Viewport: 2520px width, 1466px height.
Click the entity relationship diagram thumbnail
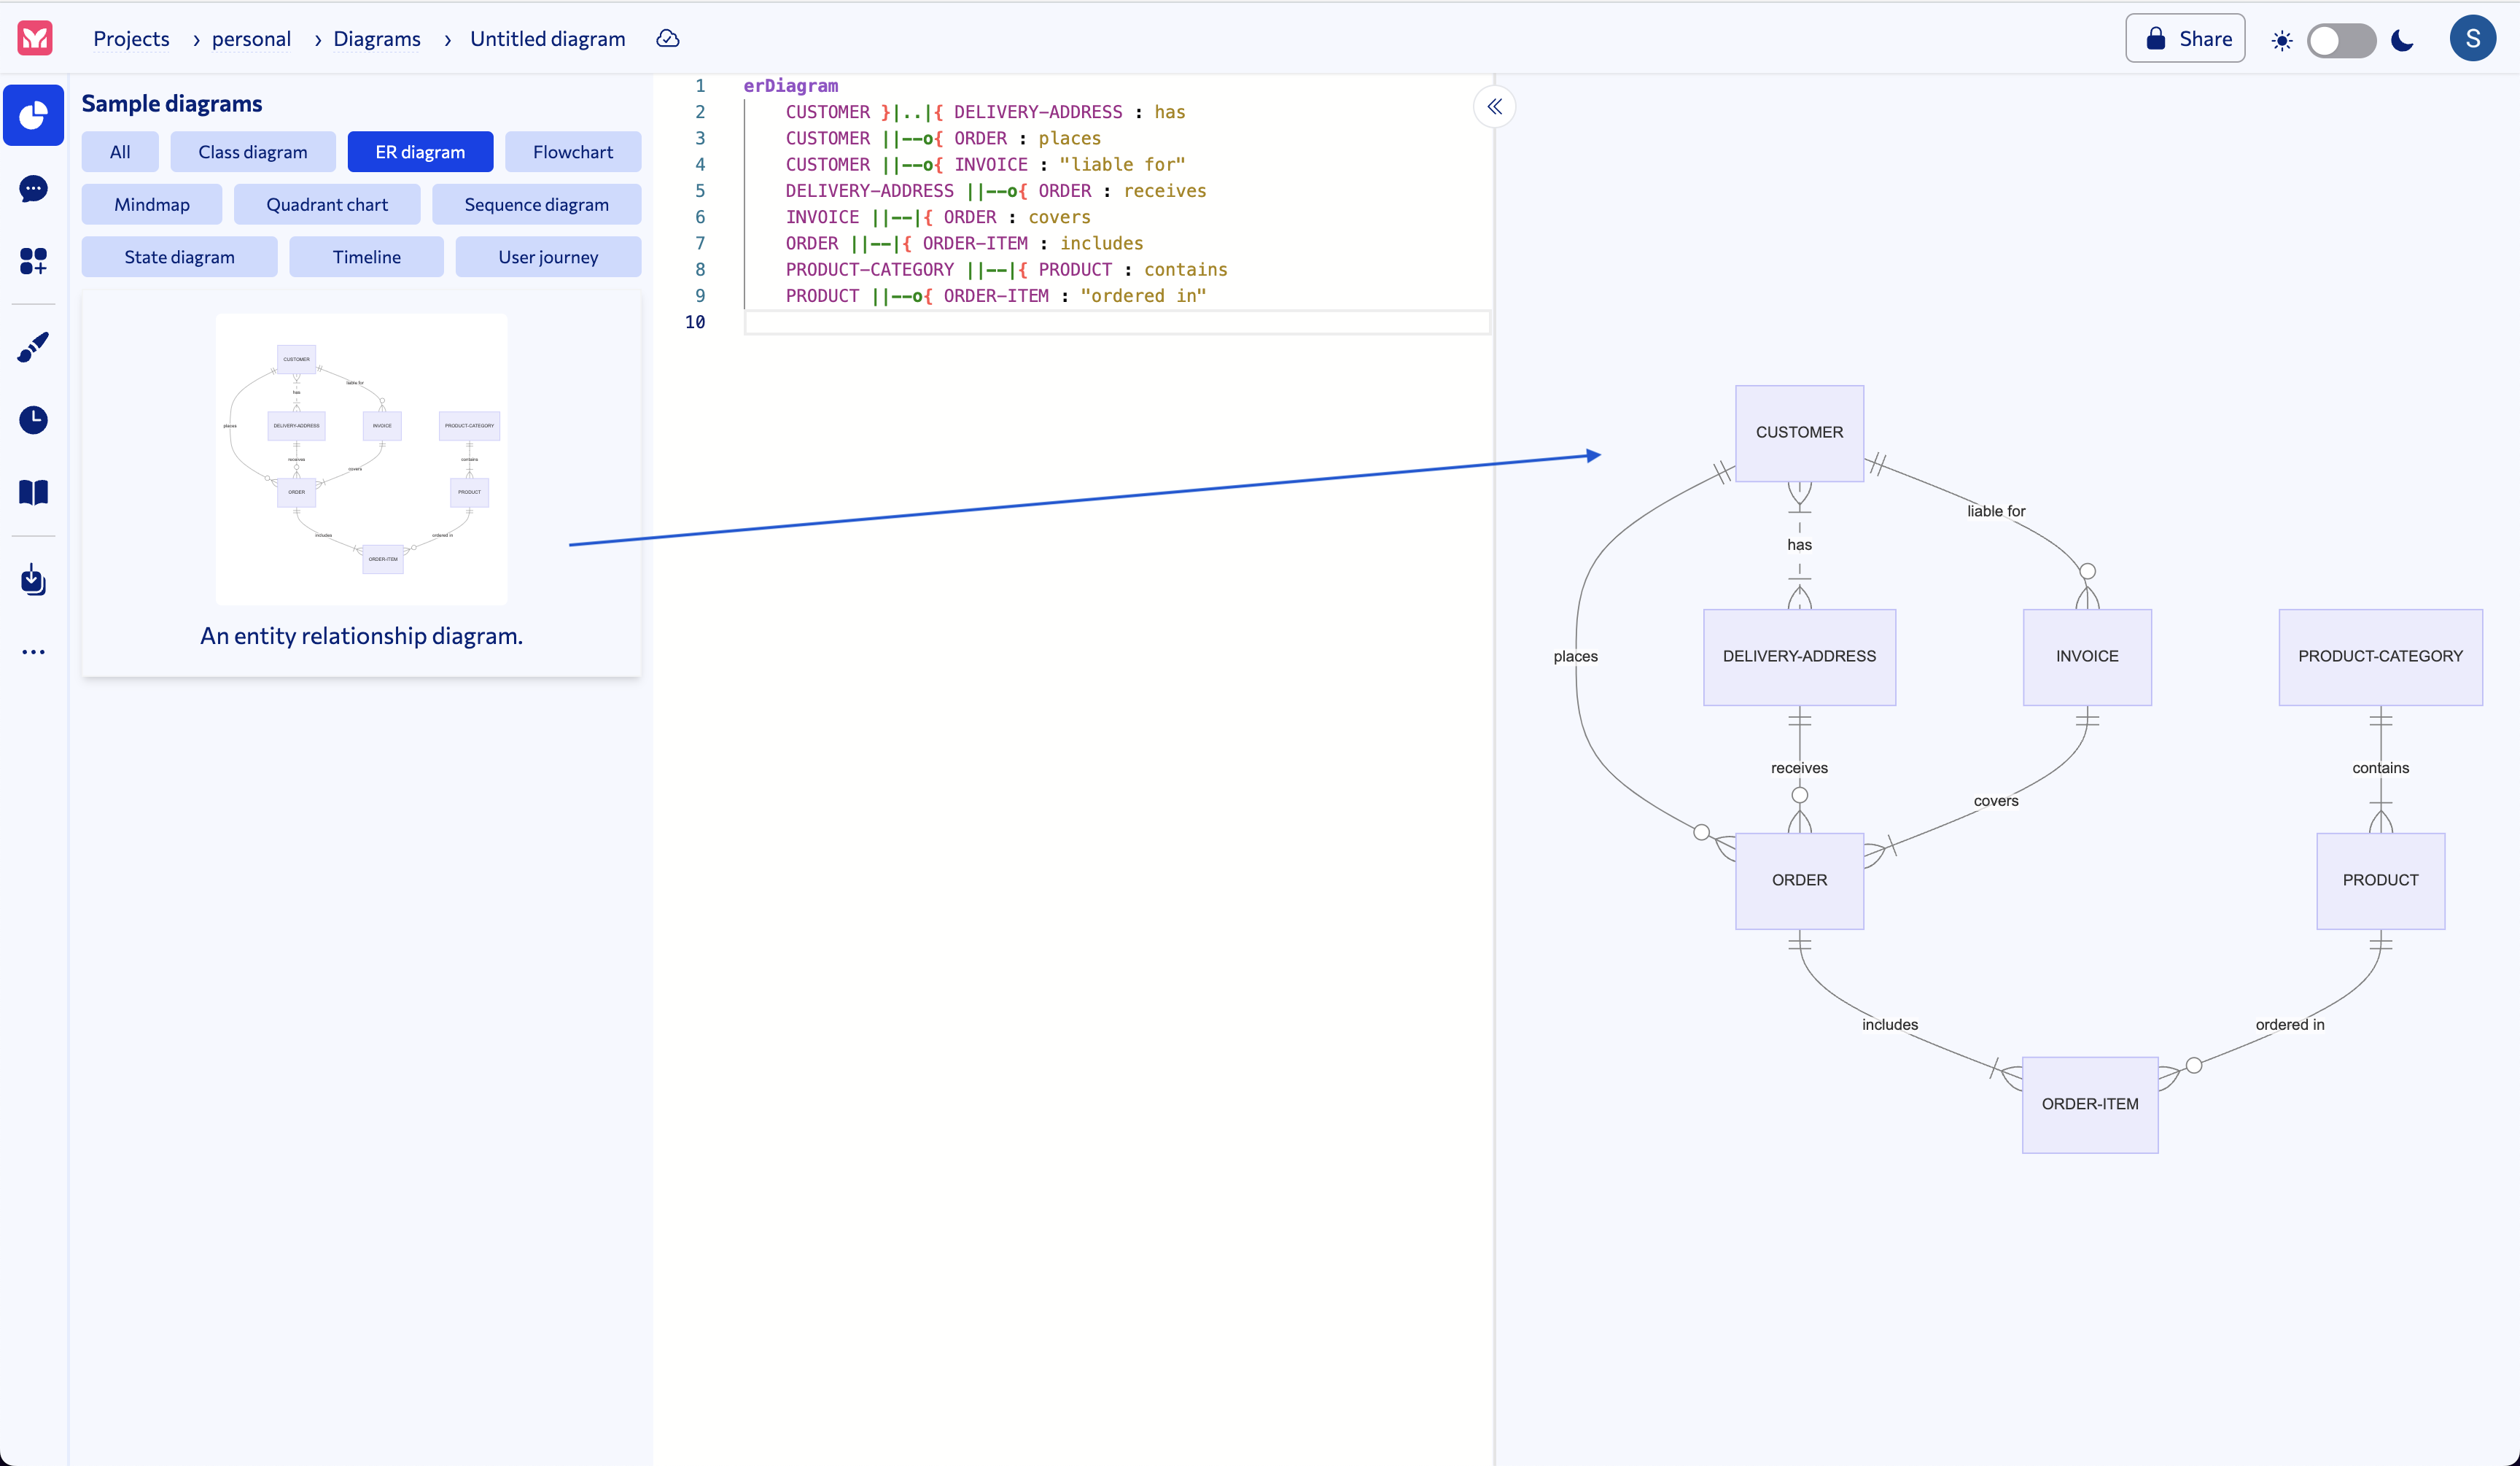[x=361, y=459]
